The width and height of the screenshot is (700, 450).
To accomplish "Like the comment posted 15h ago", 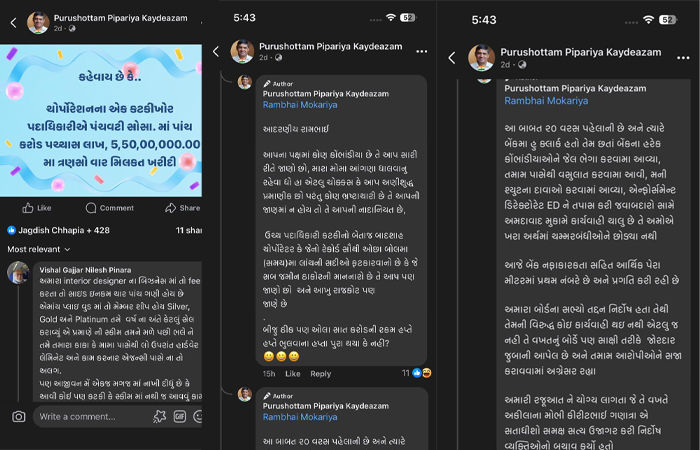I will [292, 374].
